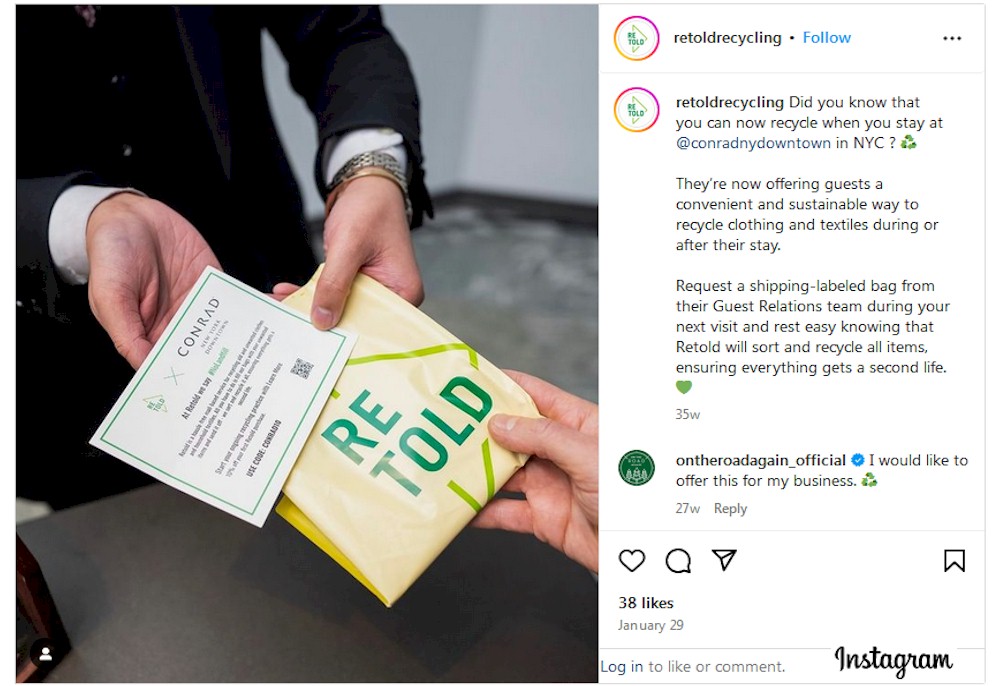Click retoldrecycling username in caption

730,102
